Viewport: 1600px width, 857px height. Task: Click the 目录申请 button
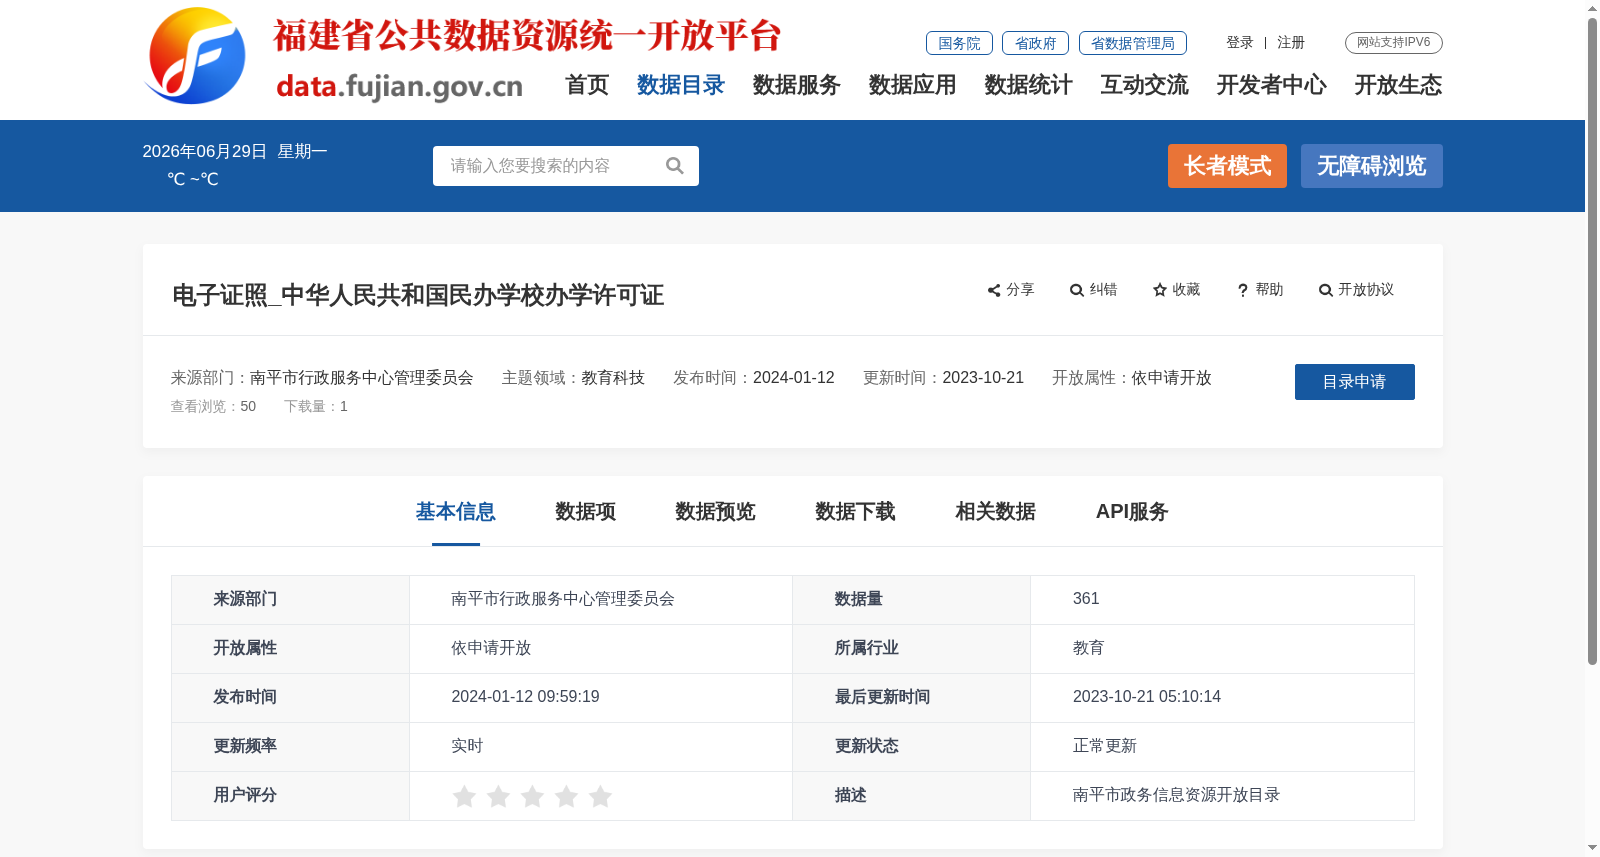click(x=1355, y=382)
